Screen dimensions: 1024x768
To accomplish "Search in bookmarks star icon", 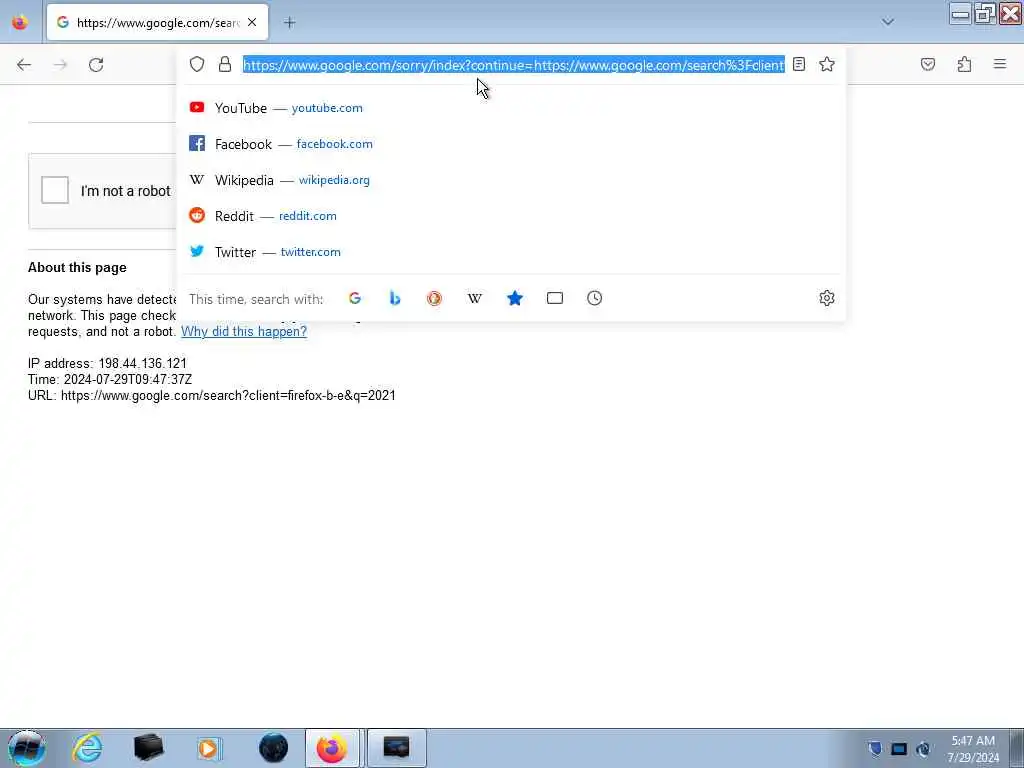I will pos(515,298).
